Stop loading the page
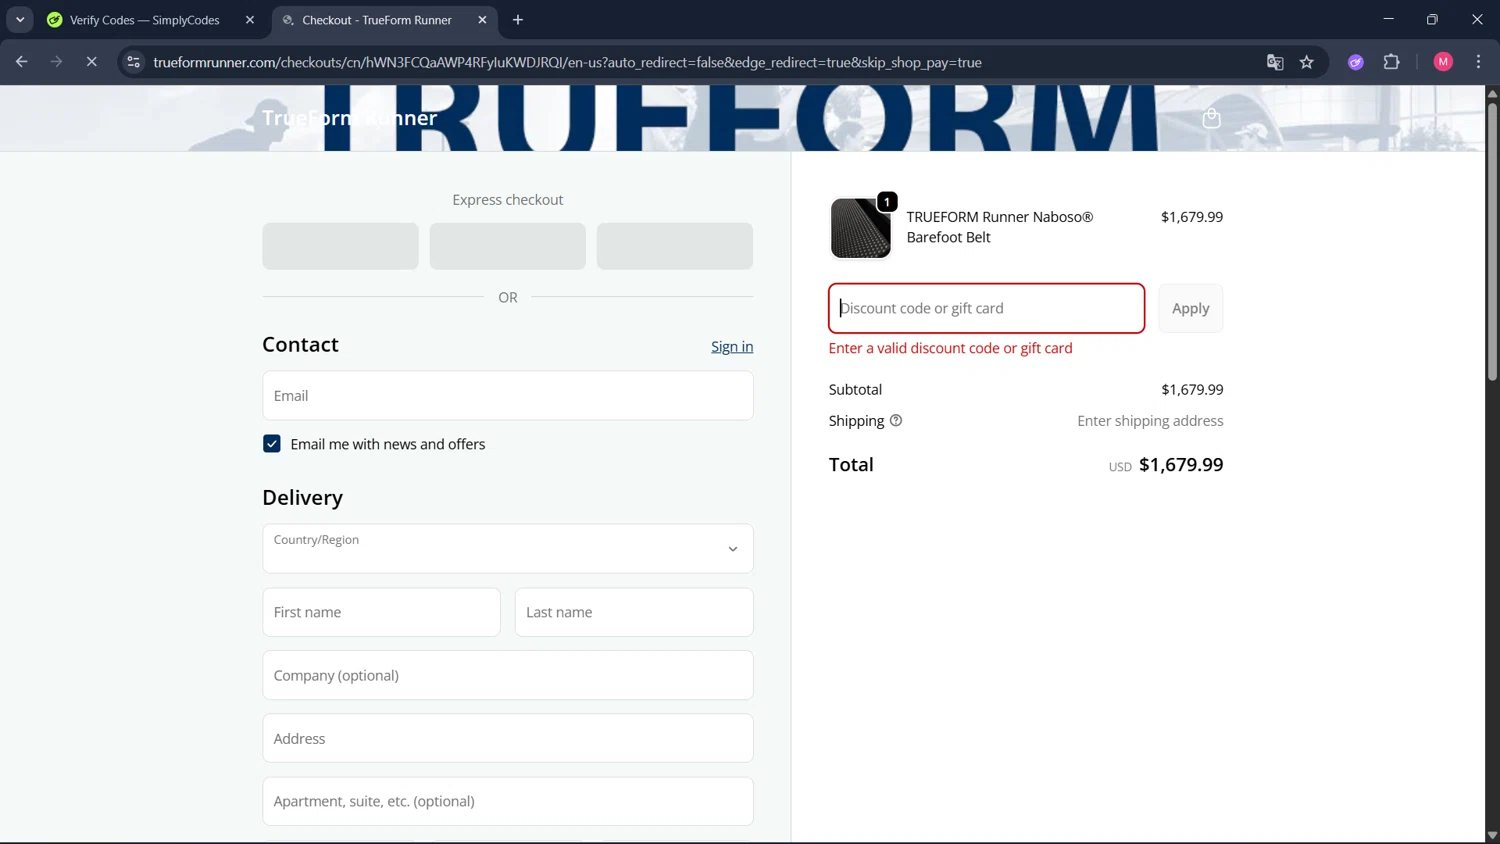The height and width of the screenshot is (844, 1500). click(91, 62)
